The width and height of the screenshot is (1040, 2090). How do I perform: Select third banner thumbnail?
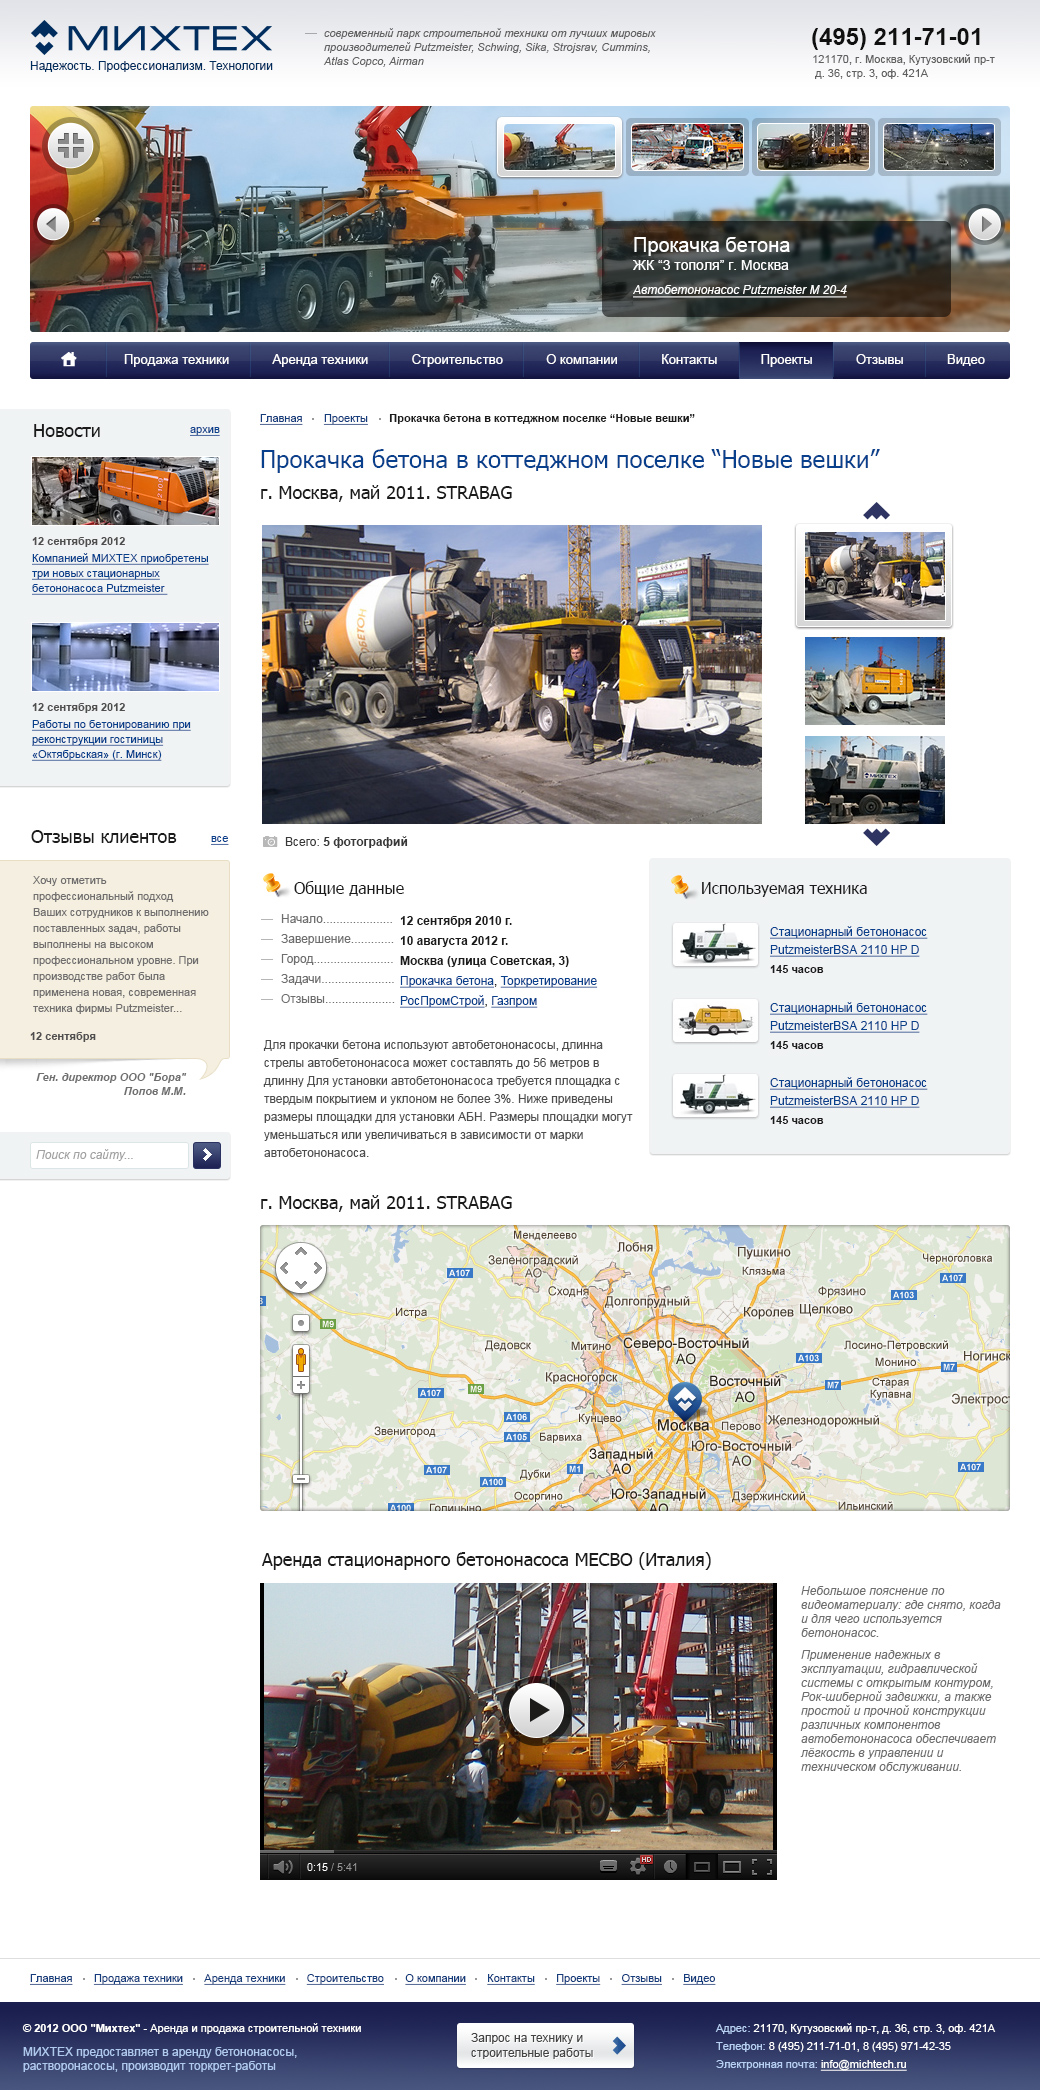(x=813, y=147)
